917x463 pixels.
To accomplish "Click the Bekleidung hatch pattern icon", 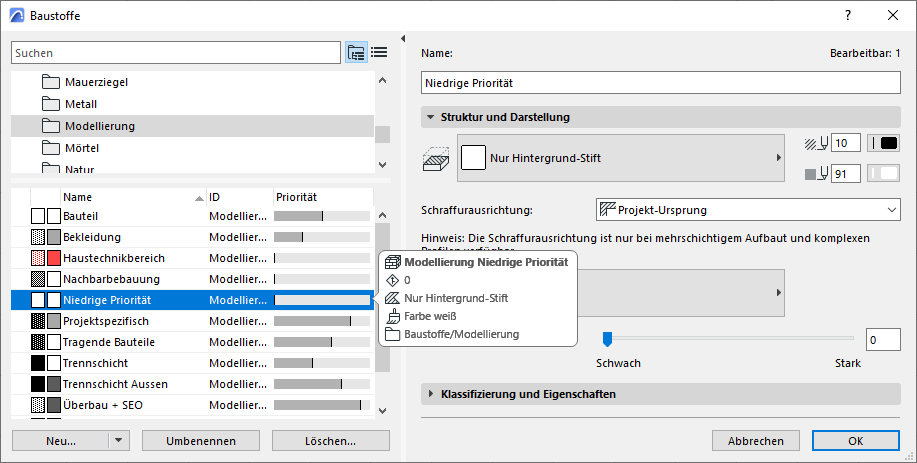I will click(38, 237).
